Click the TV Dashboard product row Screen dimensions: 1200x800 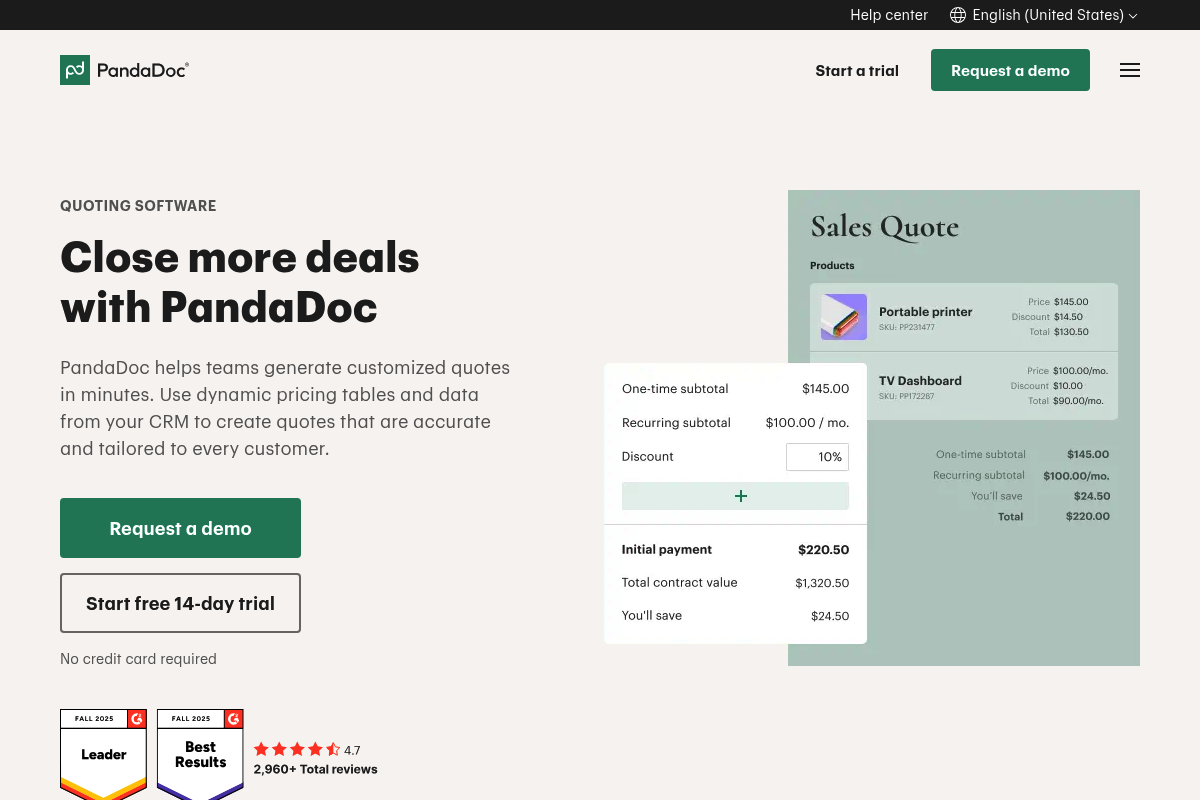963,385
